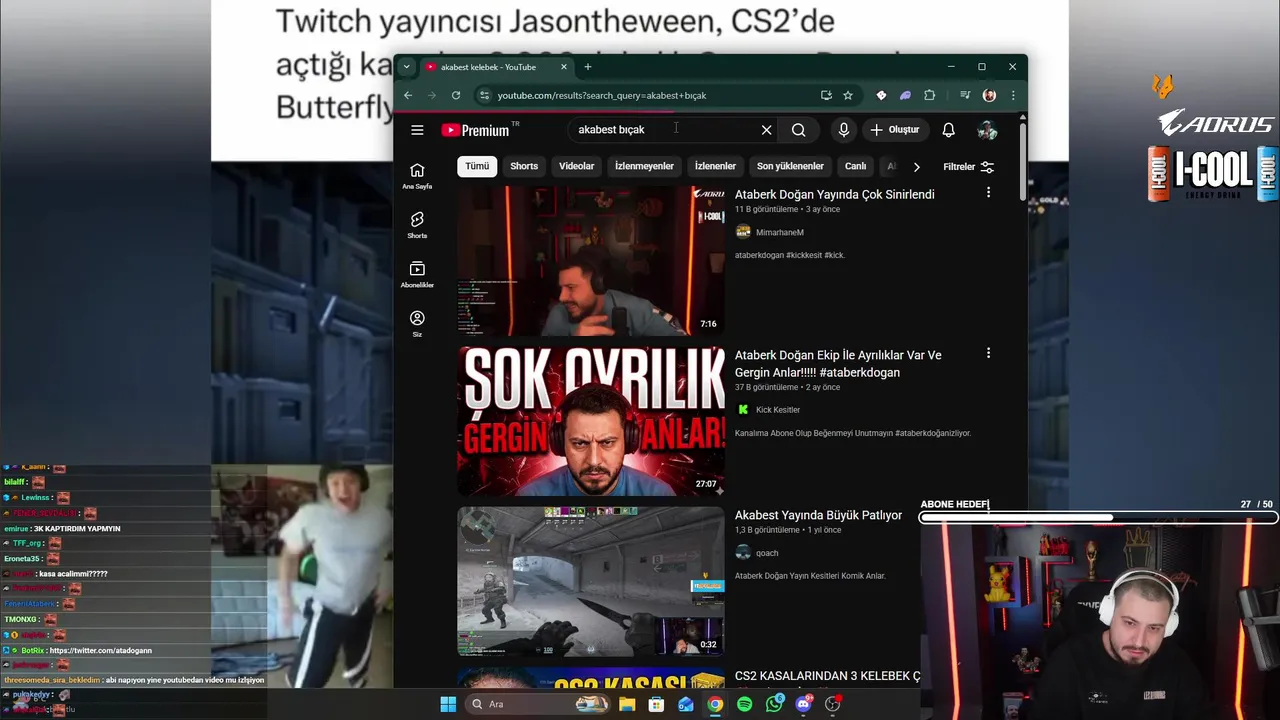
Task: Open media control icon in Chrome toolbar
Action: tap(965, 95)
